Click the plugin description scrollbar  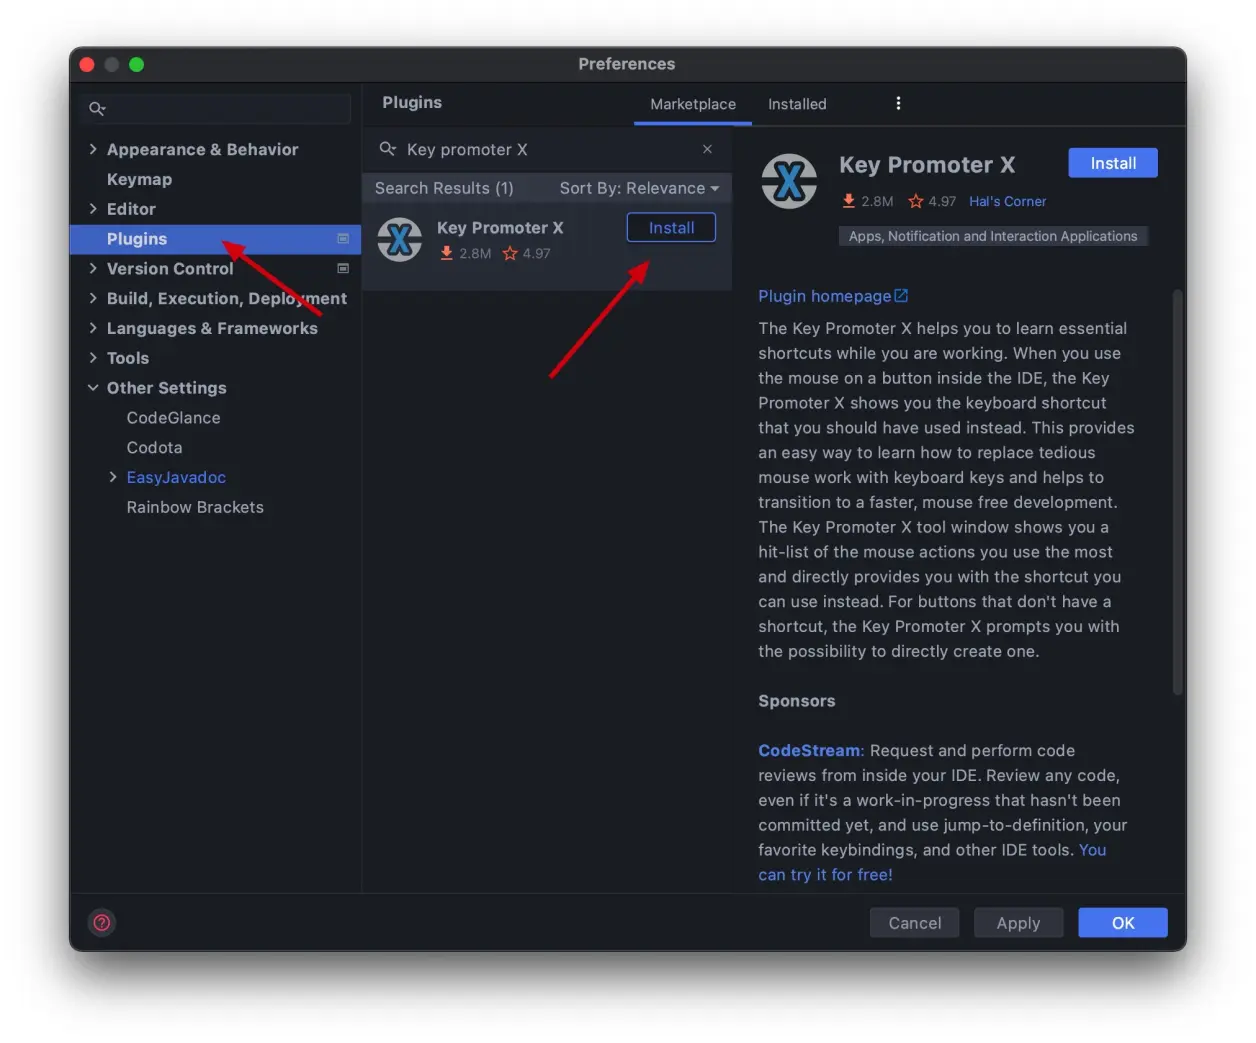click(x=1177, y=492)
